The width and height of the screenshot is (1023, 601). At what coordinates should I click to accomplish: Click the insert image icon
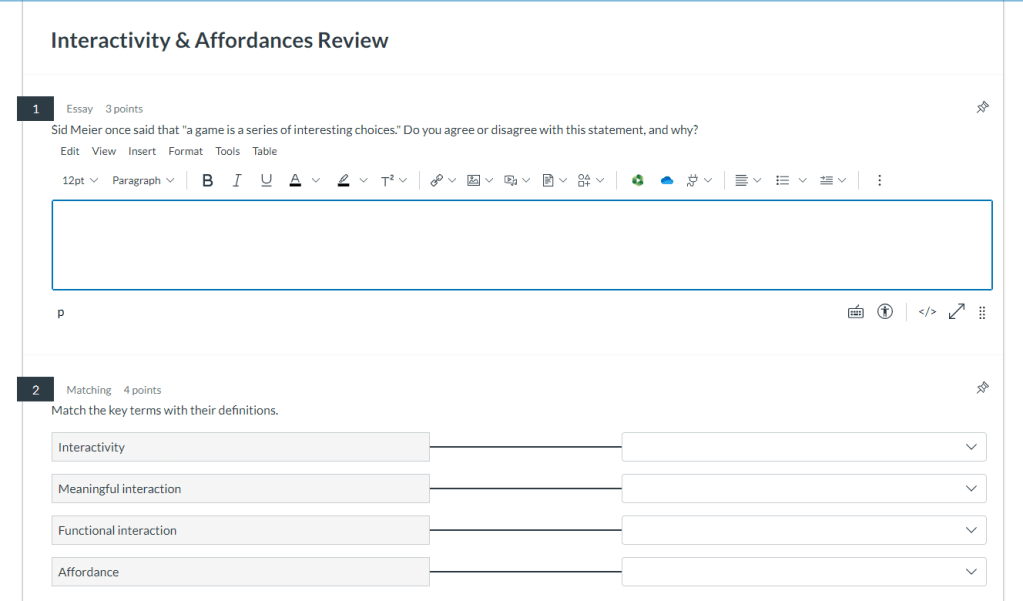click(474, 180)
